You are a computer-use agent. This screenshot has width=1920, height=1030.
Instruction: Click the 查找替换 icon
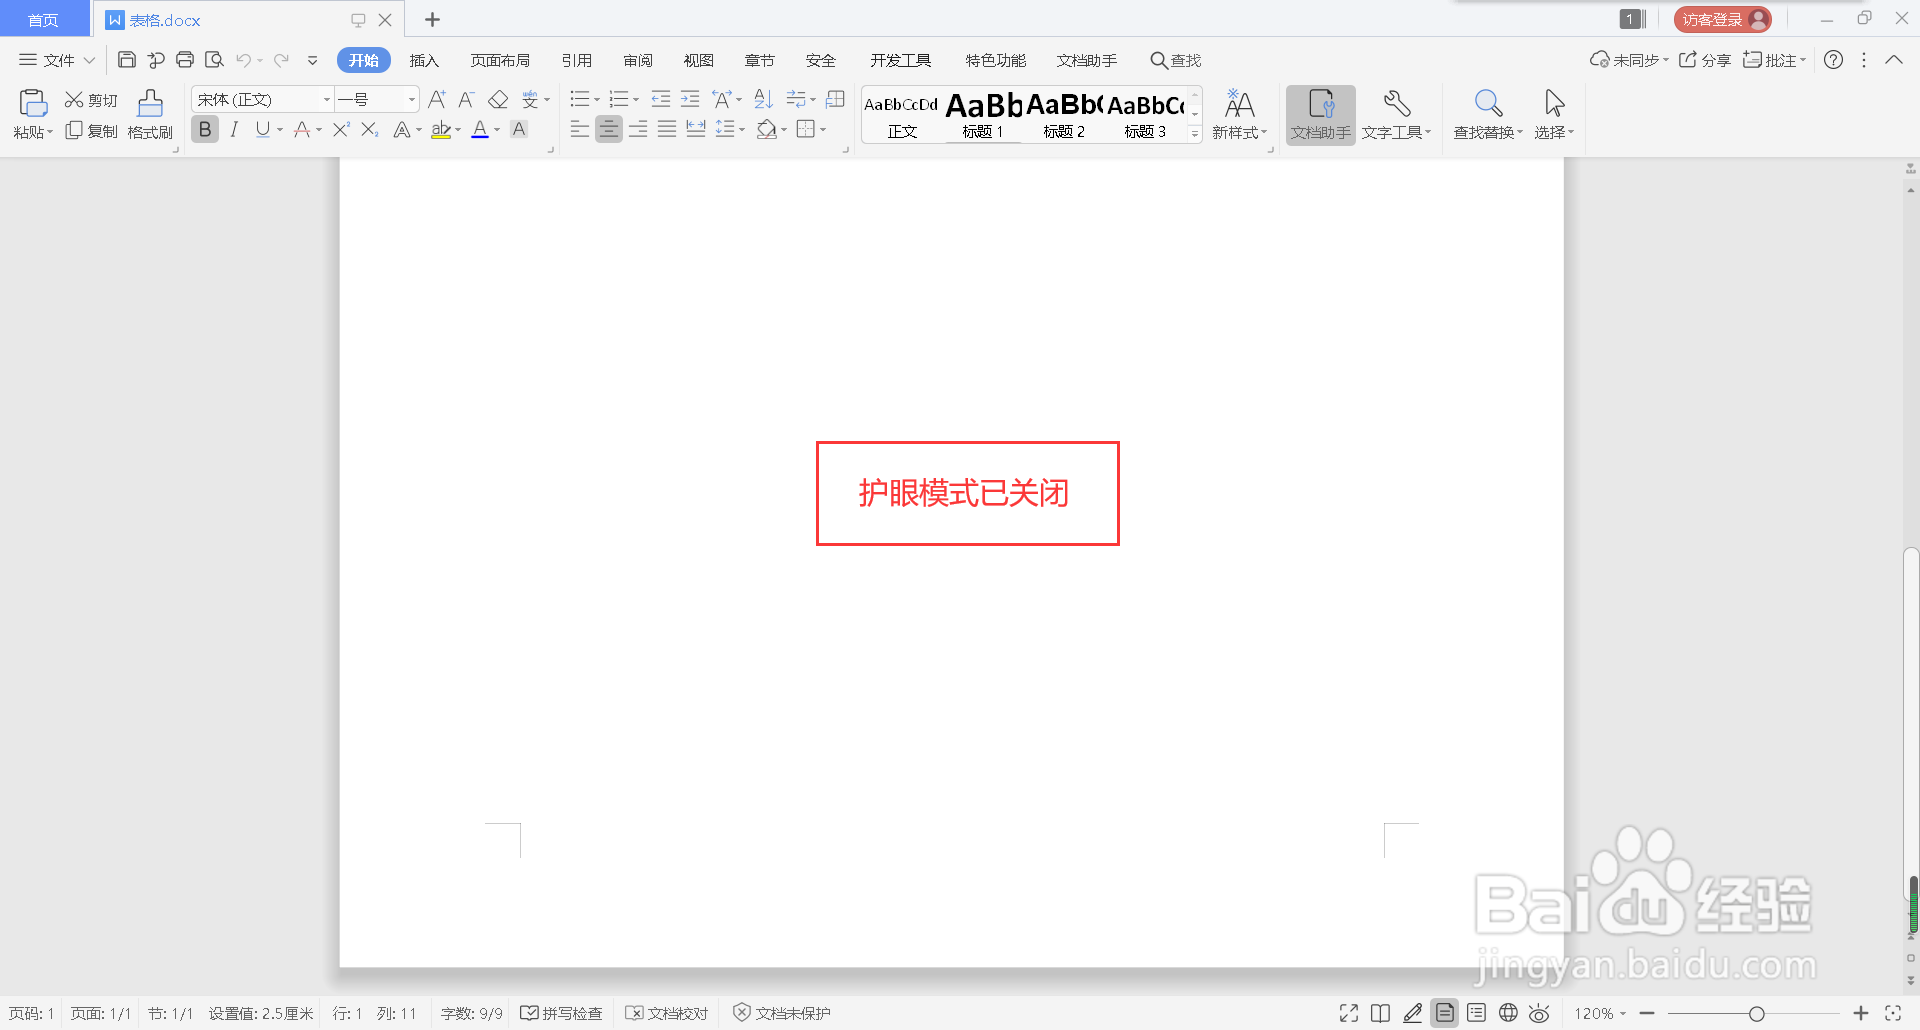pos(1487,113)
